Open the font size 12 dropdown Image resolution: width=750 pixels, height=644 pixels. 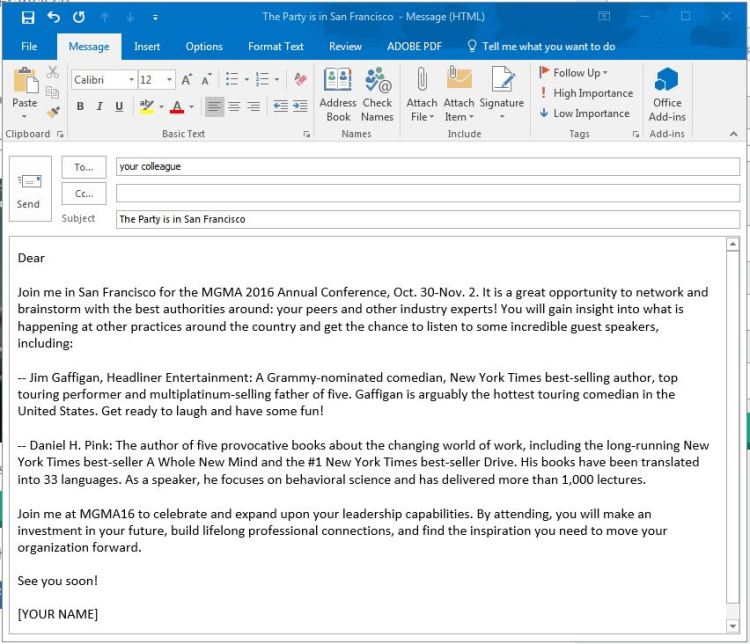pyautogui.click(x=169, y=79)
